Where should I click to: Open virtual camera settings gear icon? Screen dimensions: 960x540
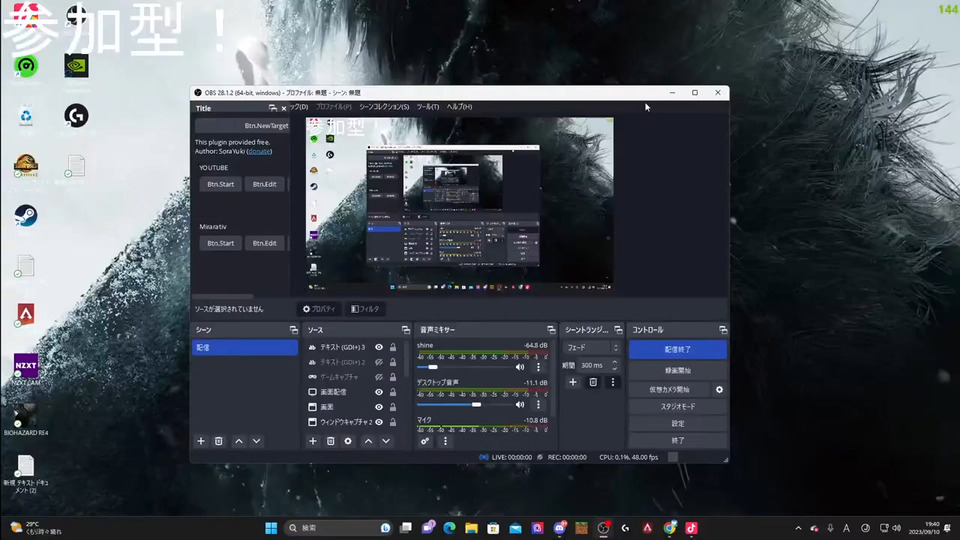(x=719, y=389)
